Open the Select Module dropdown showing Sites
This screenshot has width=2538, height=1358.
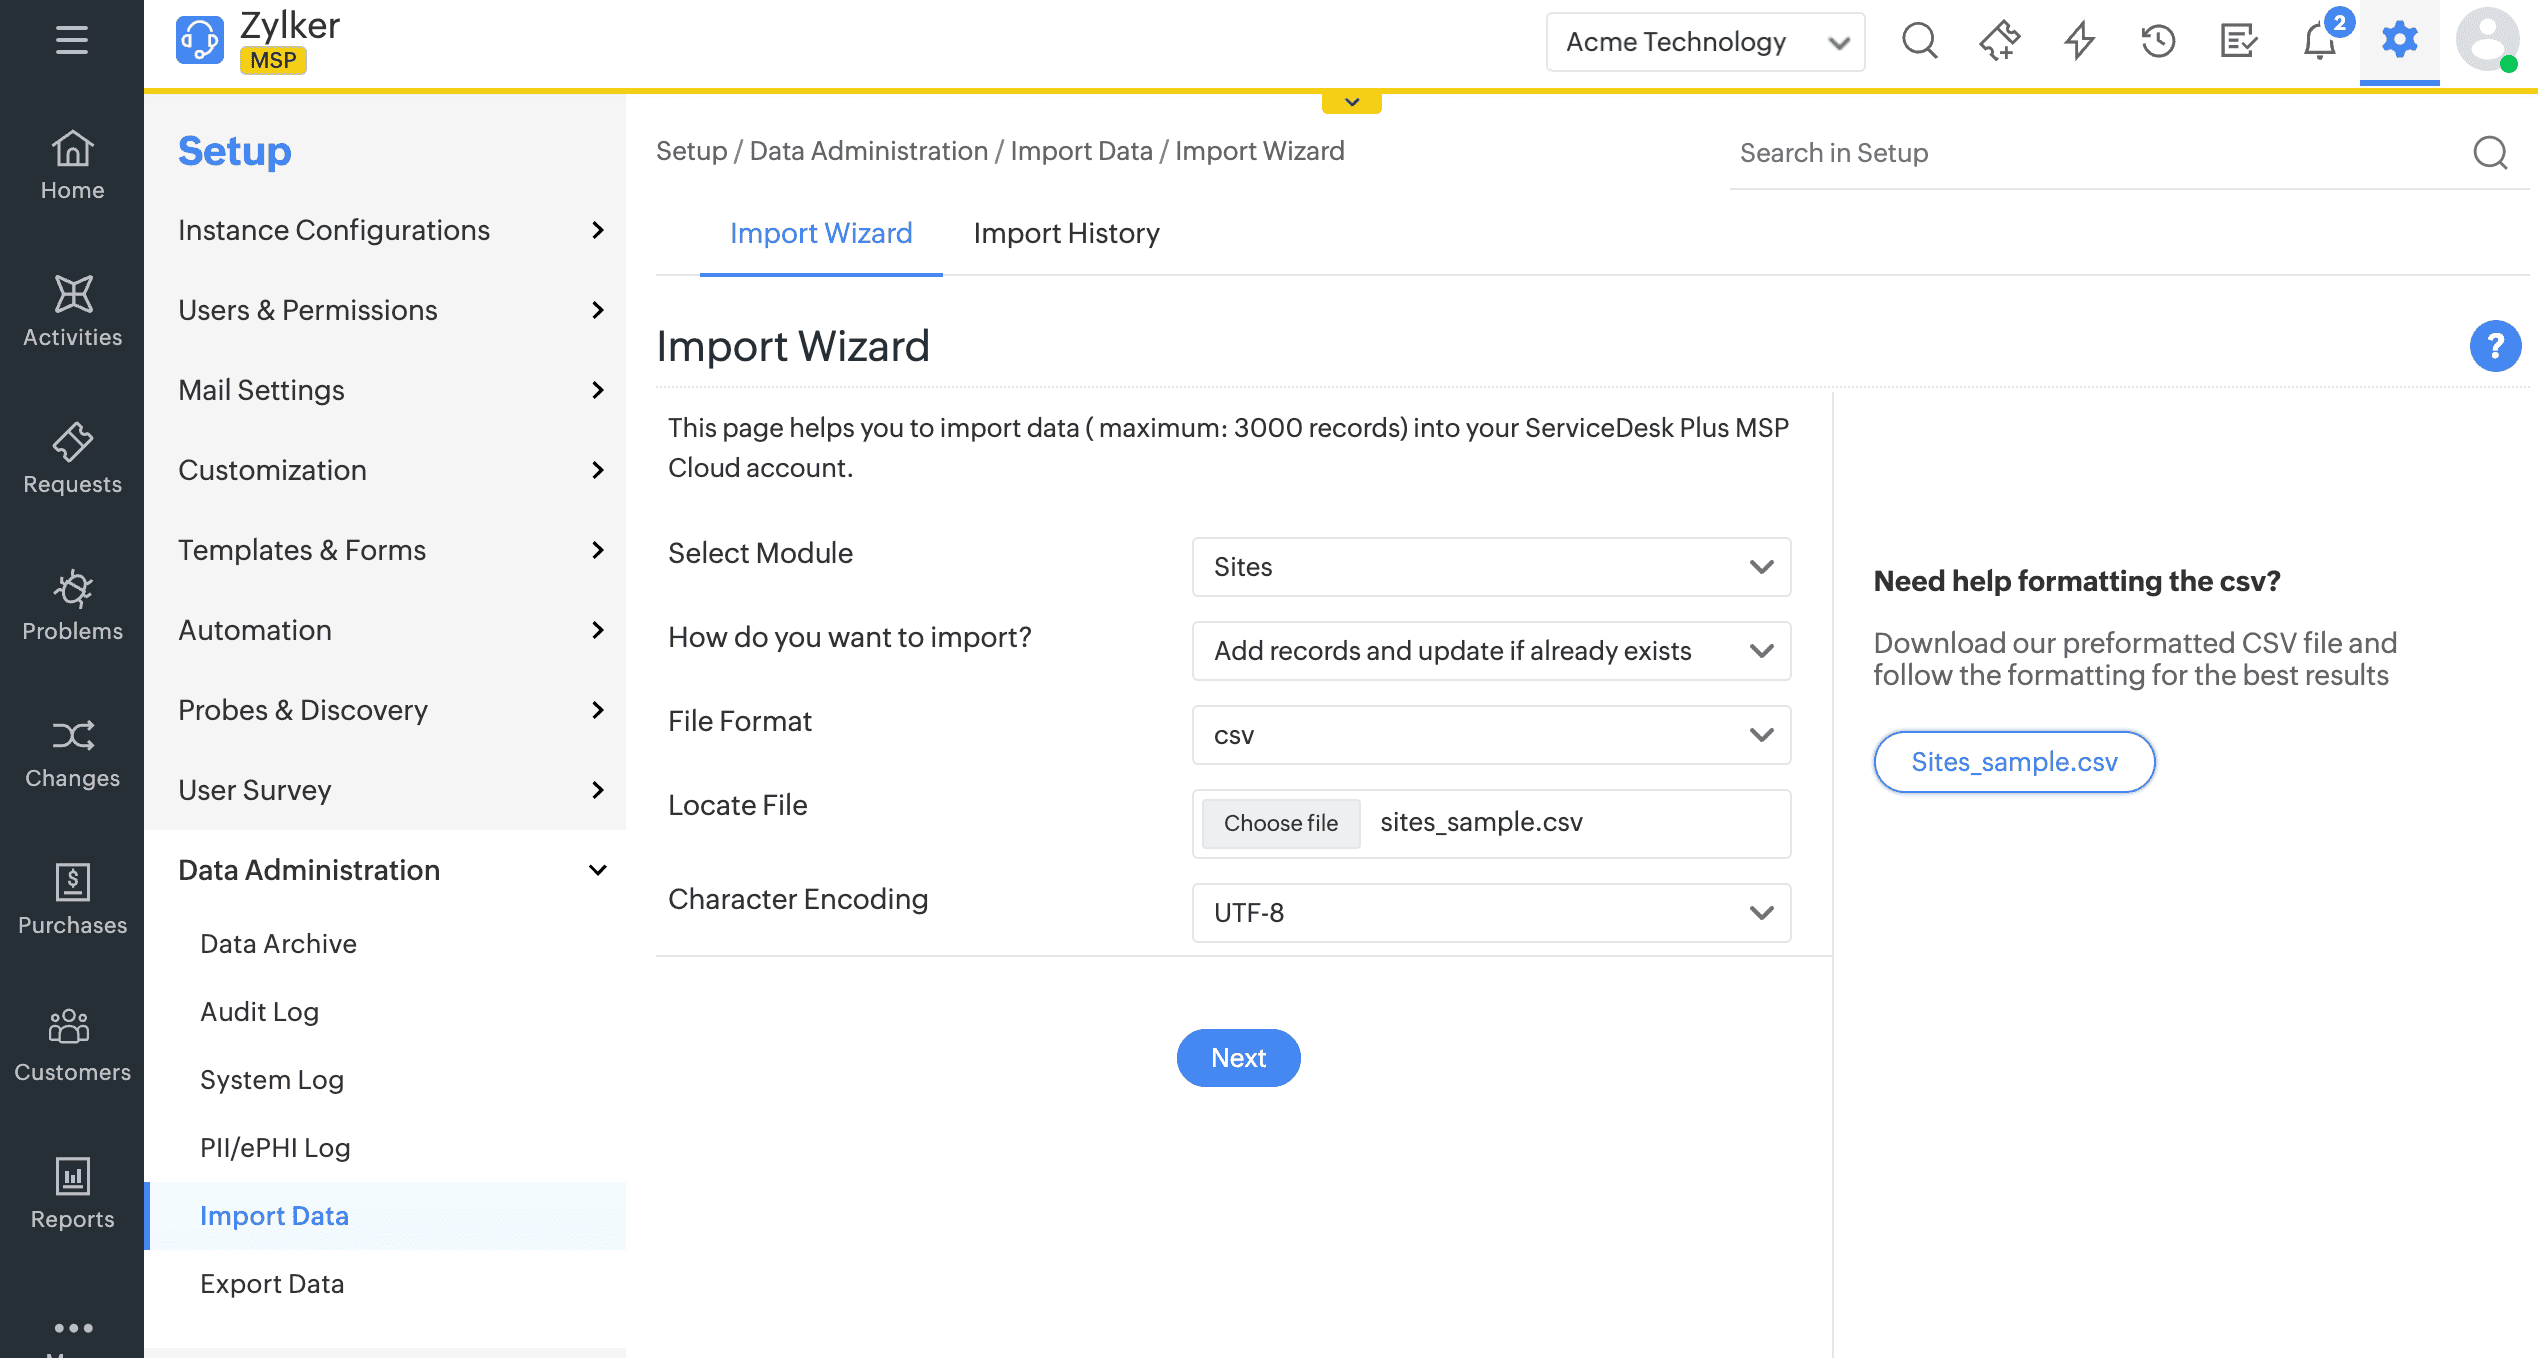[x=1490, y=567]
